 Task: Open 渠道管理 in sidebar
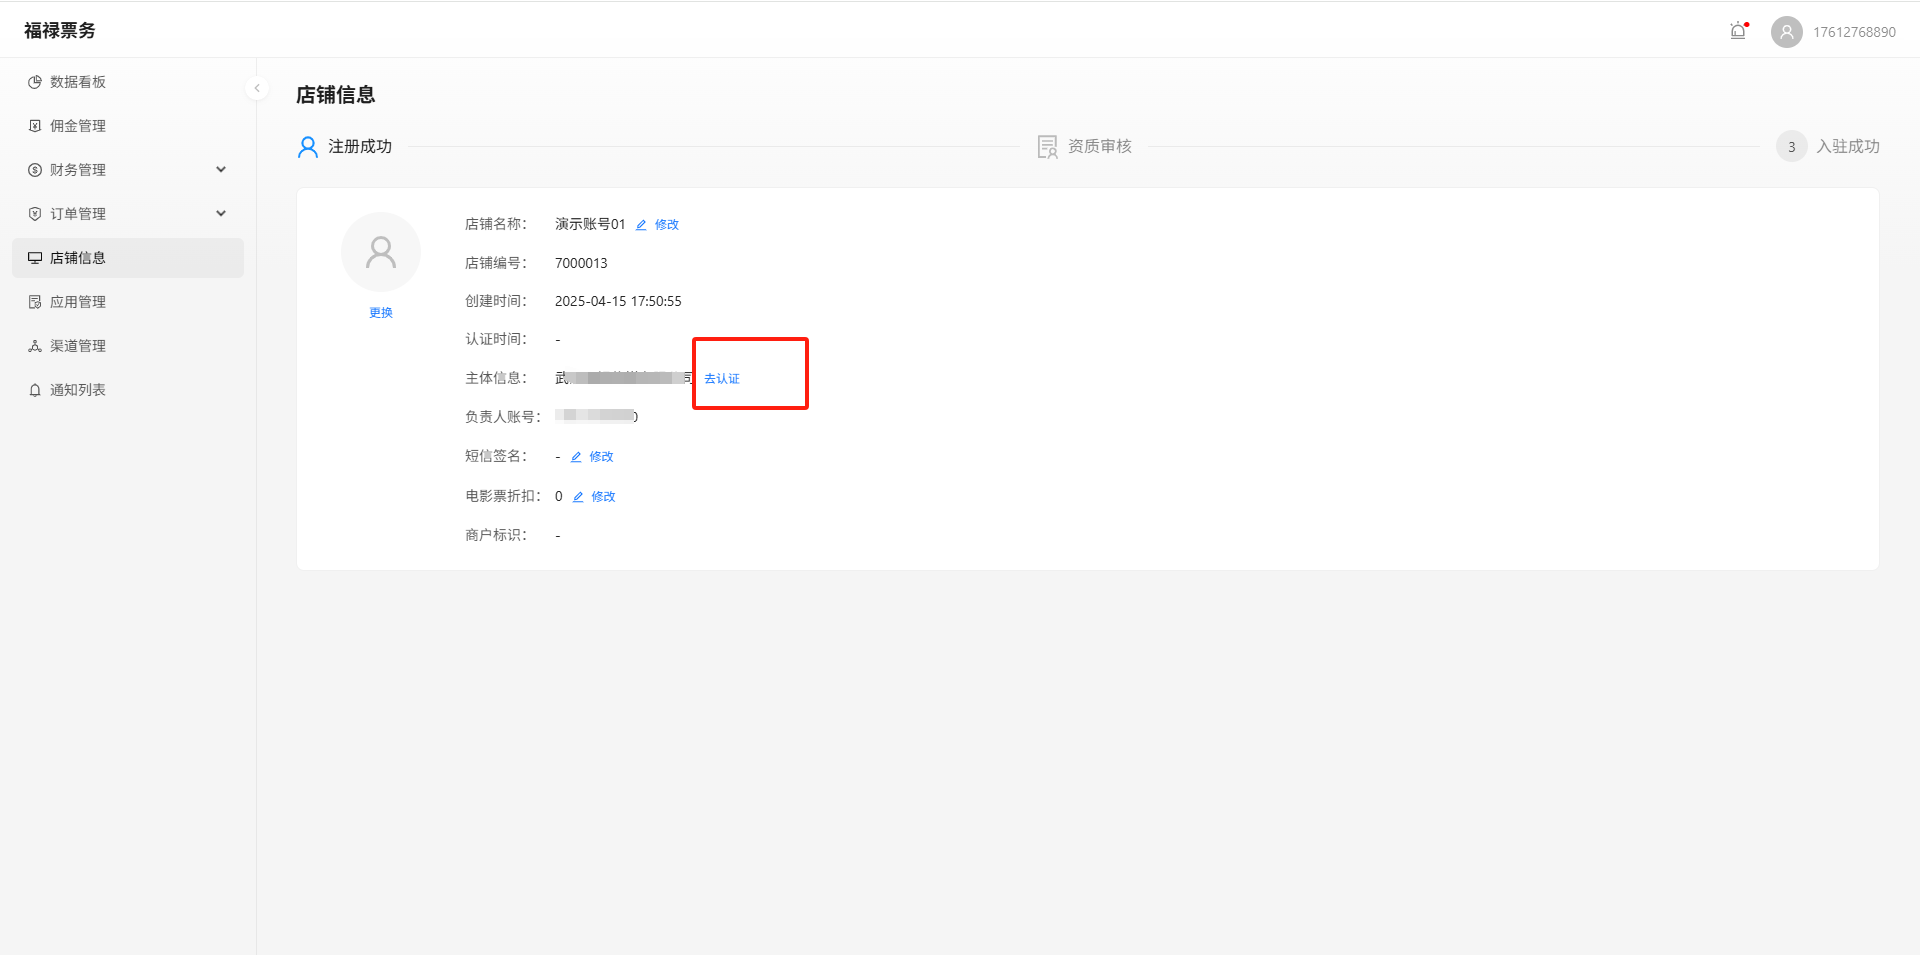point(78,346)
